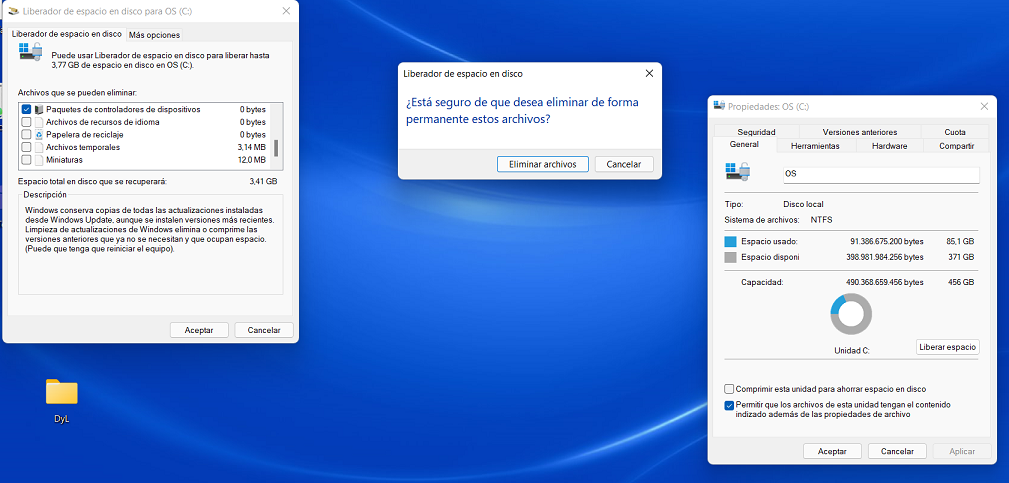Screen dimensions: 1009x483
Task: Open the Versiones anteriores tab
Action: 860,132
